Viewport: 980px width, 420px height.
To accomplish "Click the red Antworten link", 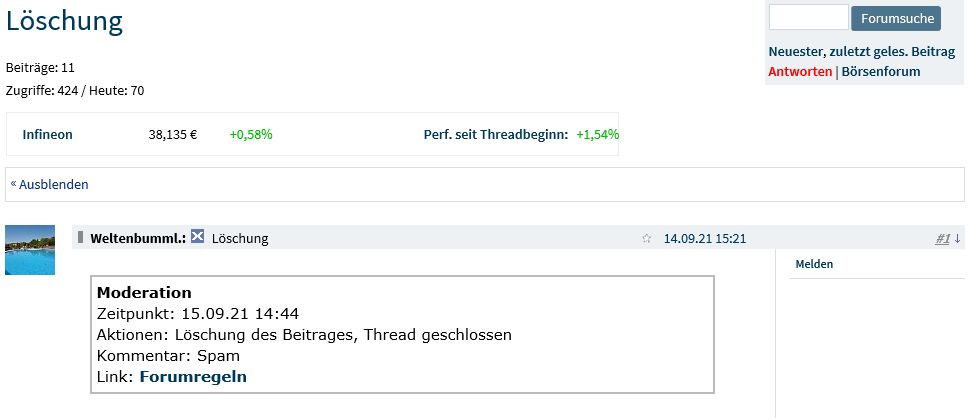I will [x=800, y=72].
